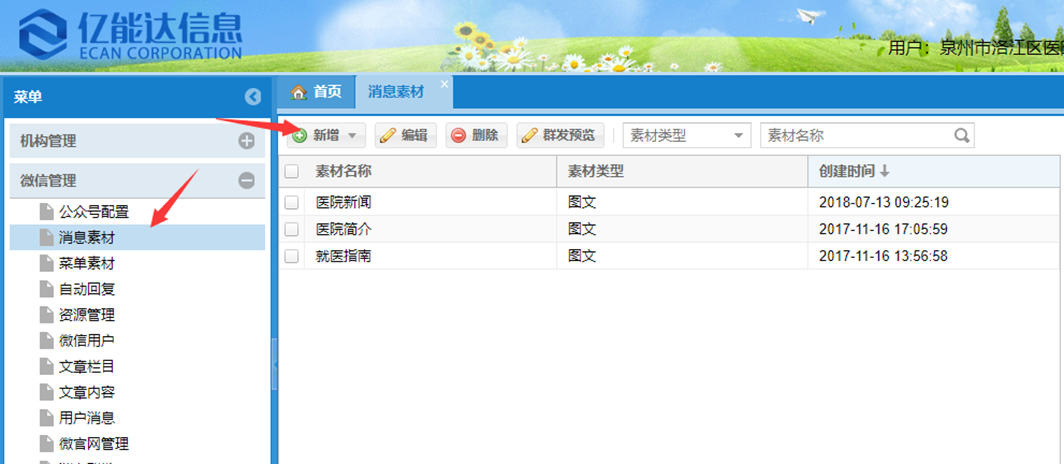Click the ECAN Corporation logo

[131, 35]
